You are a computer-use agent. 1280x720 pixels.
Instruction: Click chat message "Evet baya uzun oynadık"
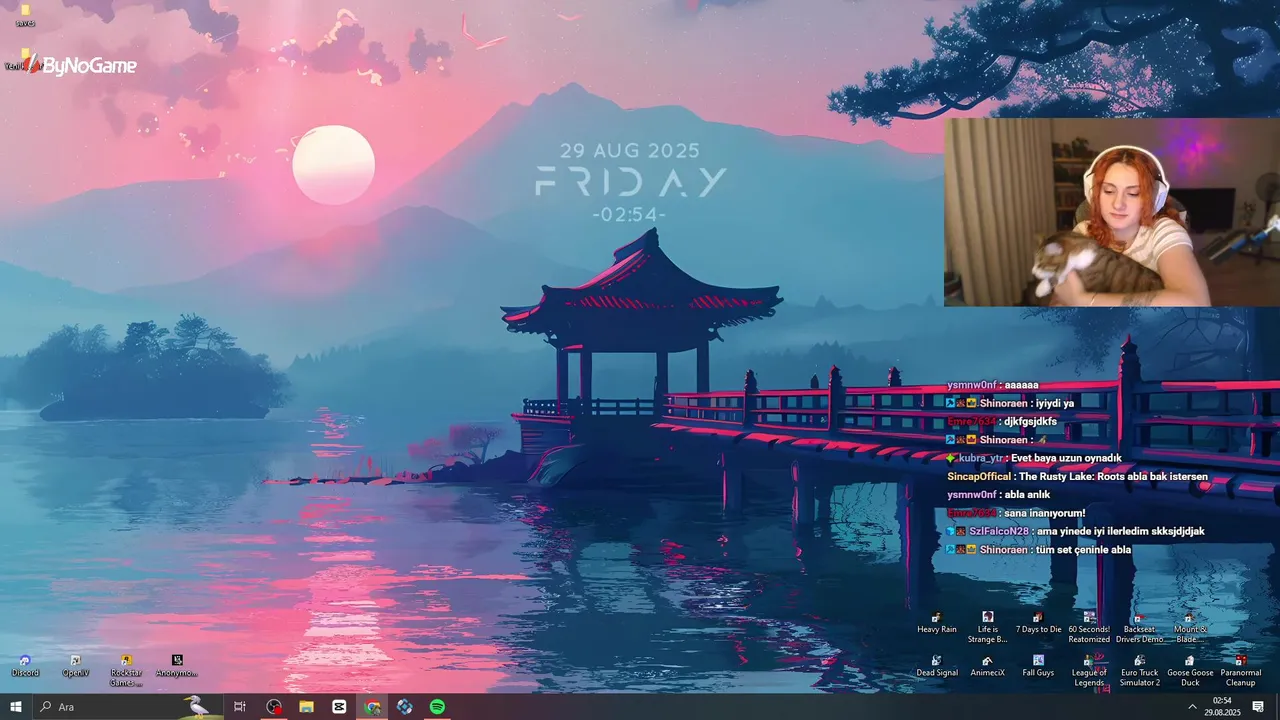[1066, 458]
